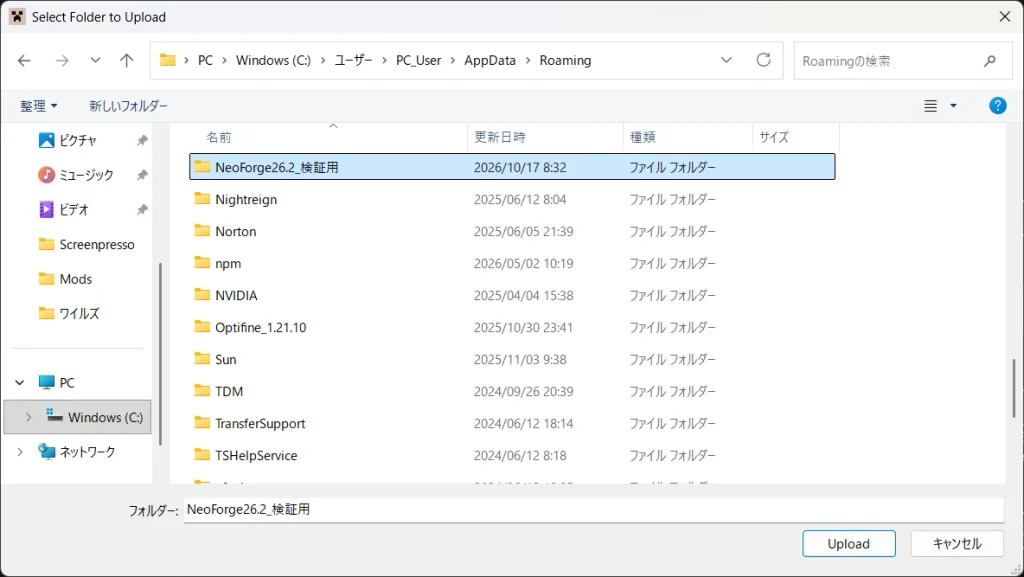Open address bar history dropdown

tap(726, 60)
